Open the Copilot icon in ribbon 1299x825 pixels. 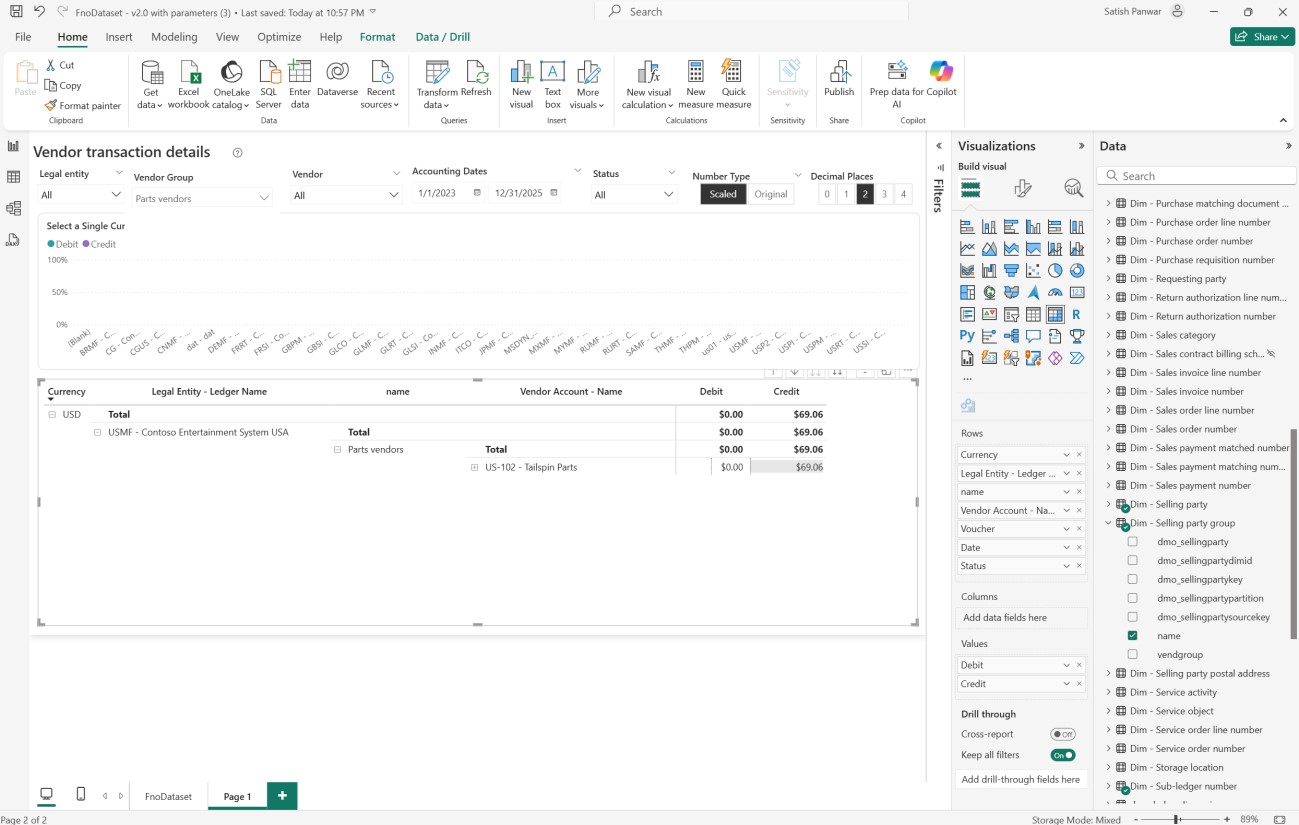pyautogui.click(x=941, y=72)
